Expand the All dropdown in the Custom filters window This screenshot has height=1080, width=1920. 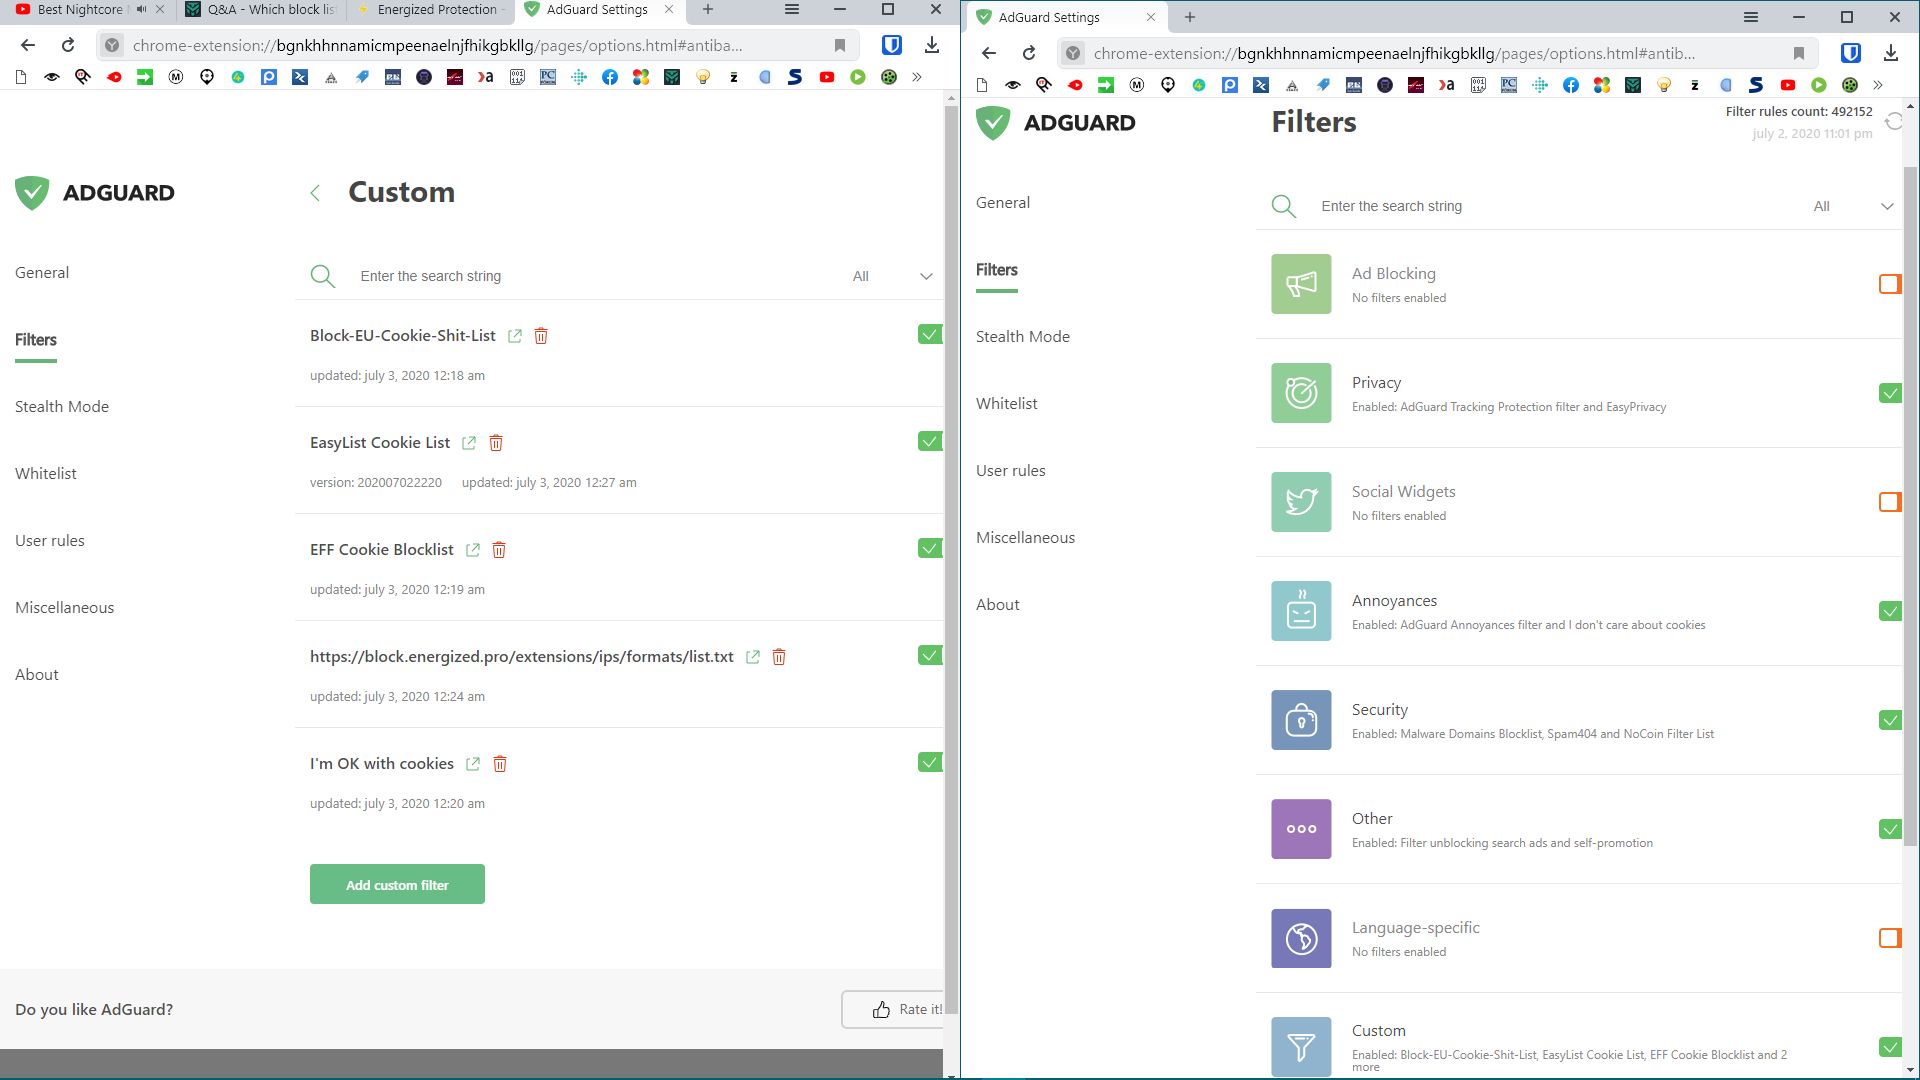(x=892, y=276)
